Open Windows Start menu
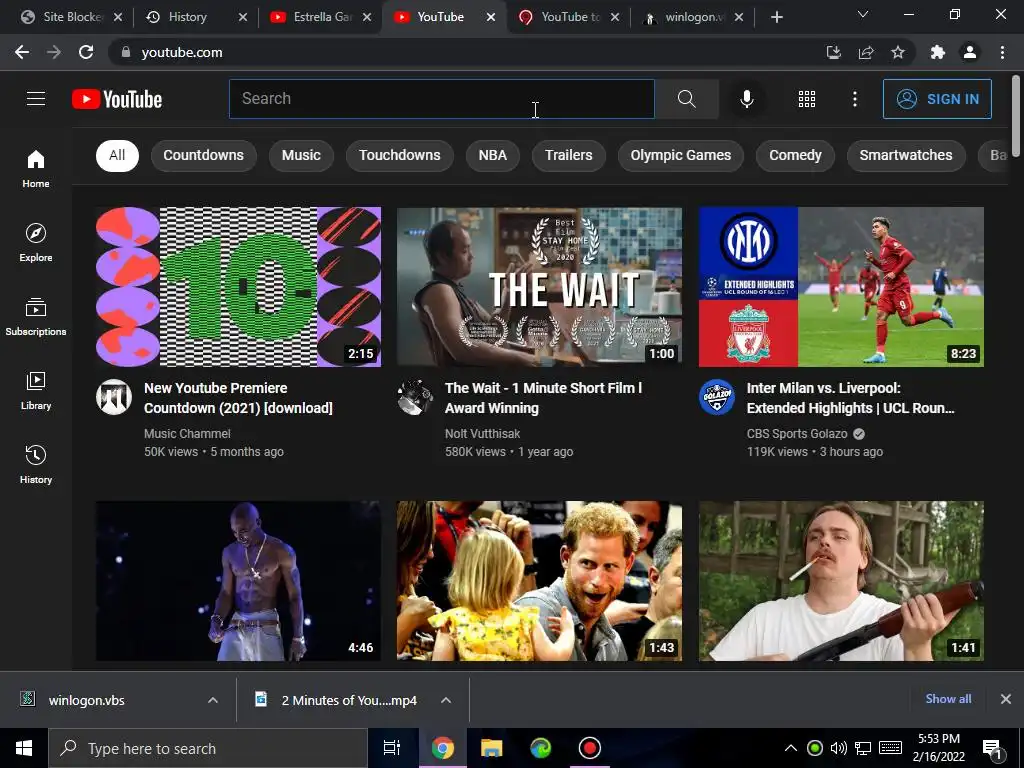 click(24, 748)
